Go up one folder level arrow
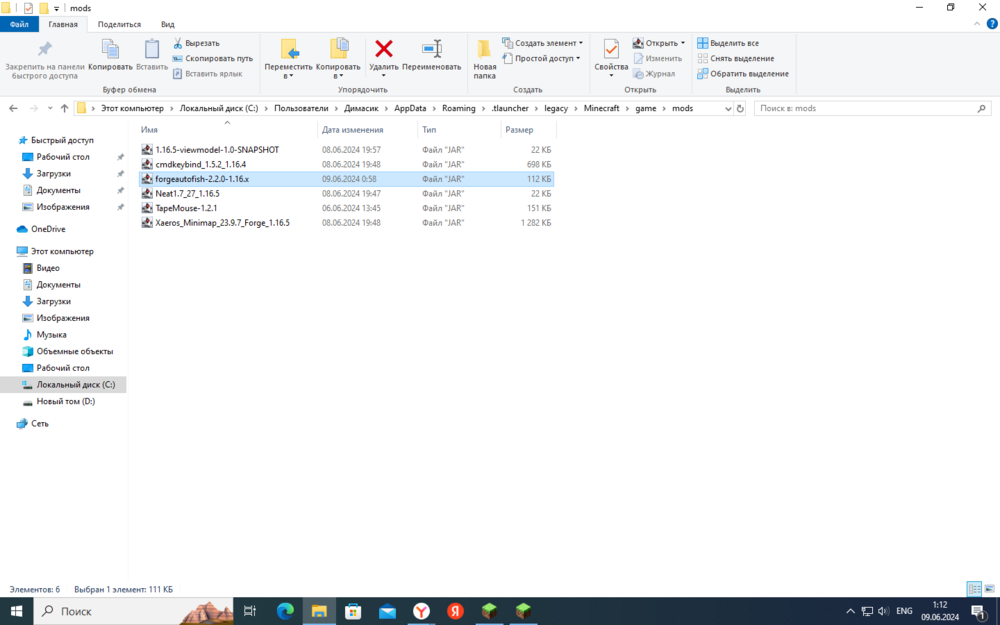Viewport: 1000px width, 625px height. (x=64, y=108)
